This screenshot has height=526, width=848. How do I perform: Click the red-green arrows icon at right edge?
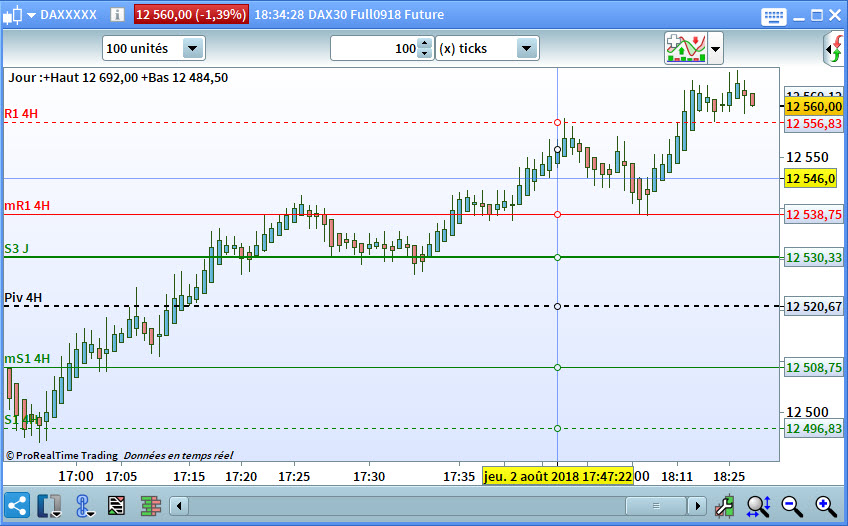835,49
